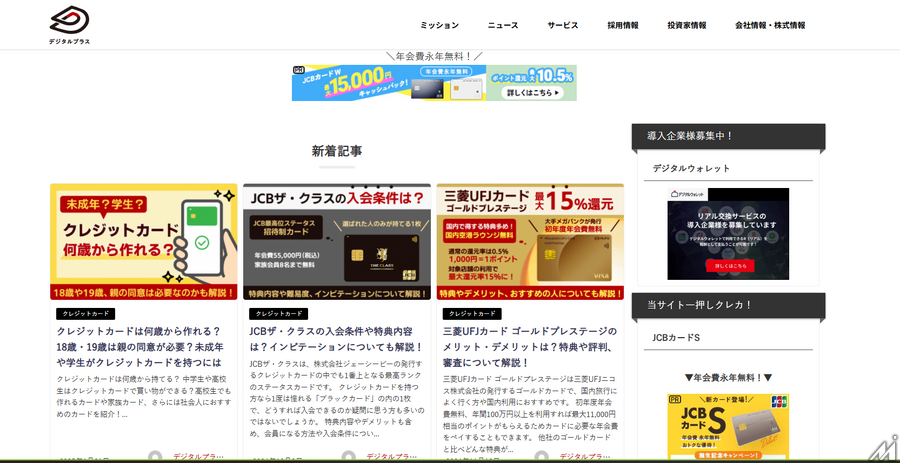Open the サービス menu item
The width and height of the screenshot is (900, 463).
point(562,25)
